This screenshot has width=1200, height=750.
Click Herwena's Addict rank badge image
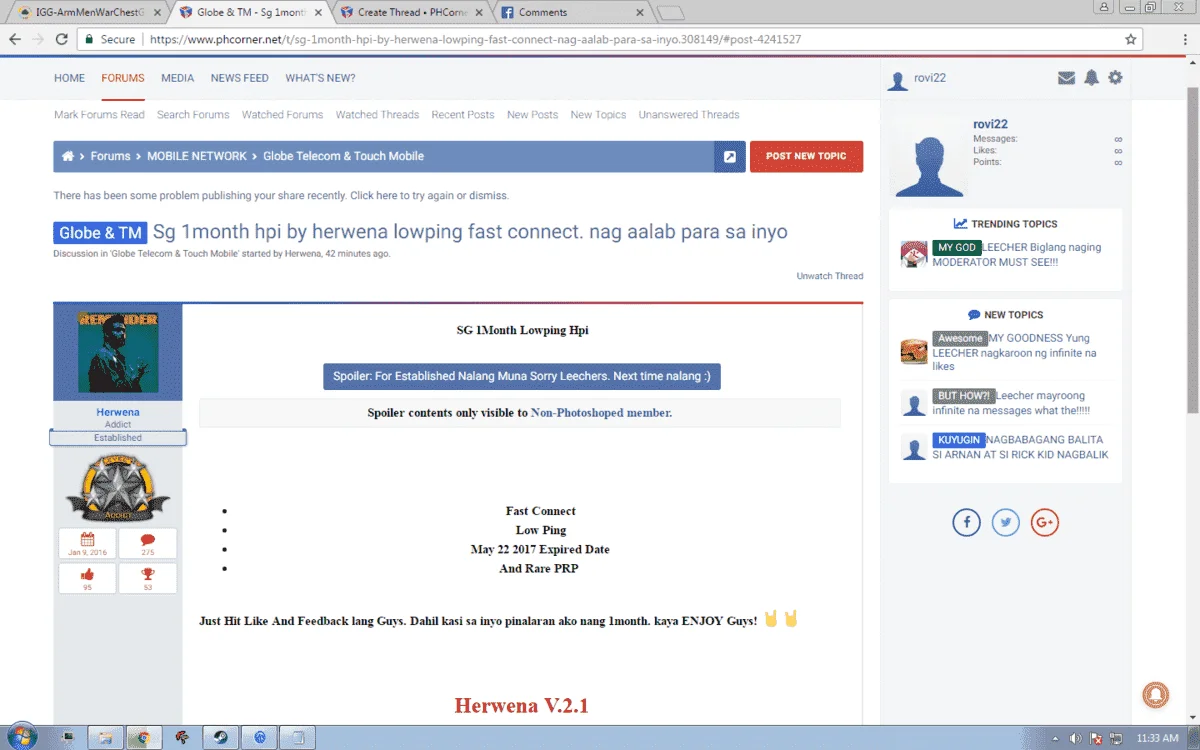118,486
